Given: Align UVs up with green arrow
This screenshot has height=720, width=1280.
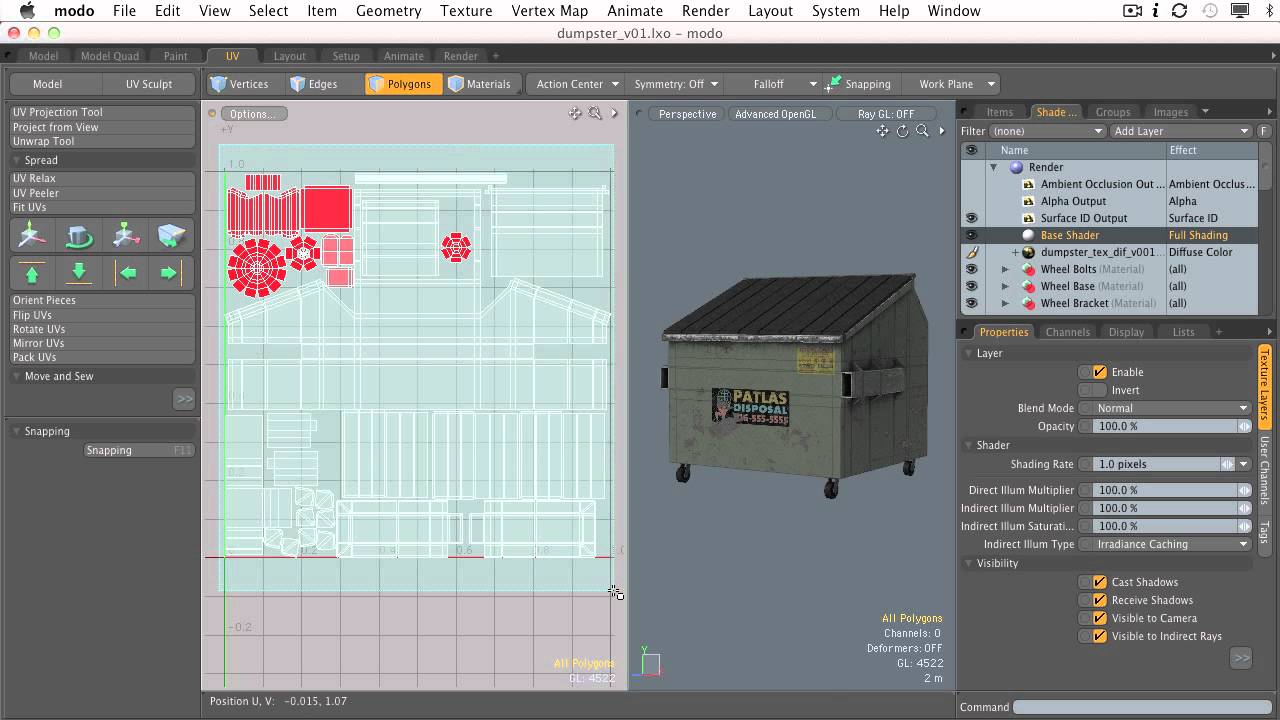Looking at the screenshot, I should pyautogui.click(x=32, y=273).
